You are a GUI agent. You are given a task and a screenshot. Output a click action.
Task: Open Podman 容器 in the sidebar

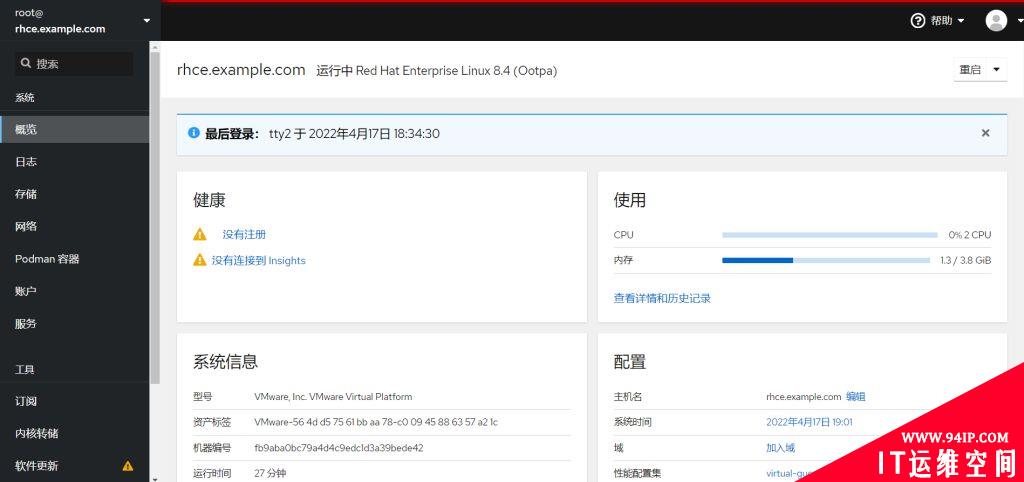click(74, 259)
